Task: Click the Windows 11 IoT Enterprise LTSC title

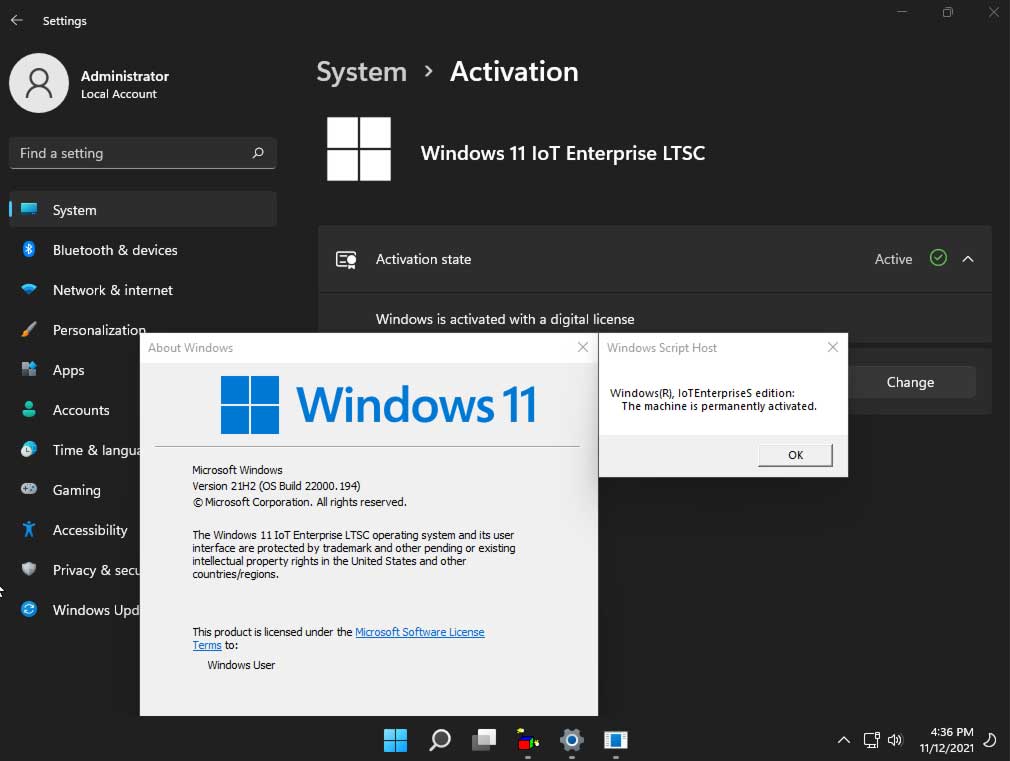Action: pos(562,153)
